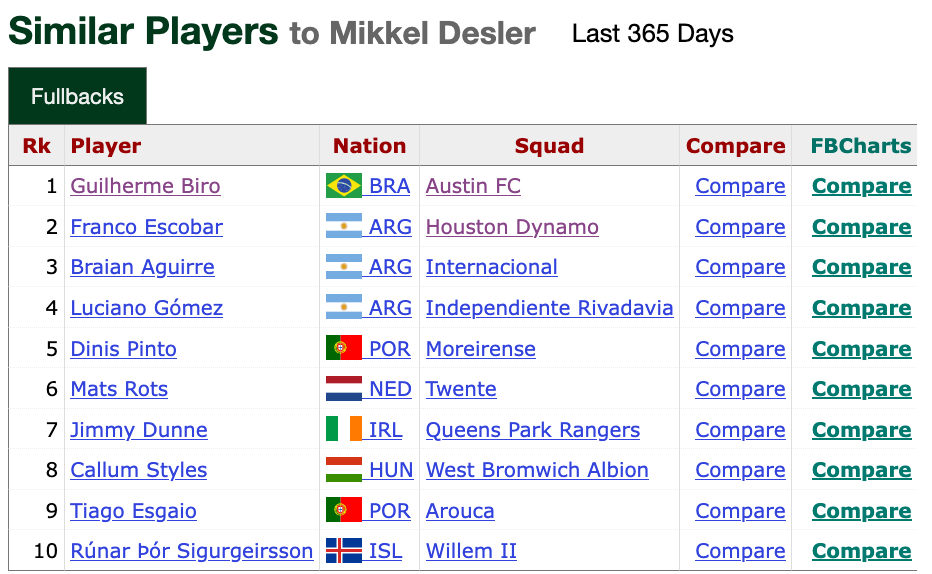Click the Iceland flag icon next to ISL
This screenshot has width=932, height=574.
pos(344,551)
